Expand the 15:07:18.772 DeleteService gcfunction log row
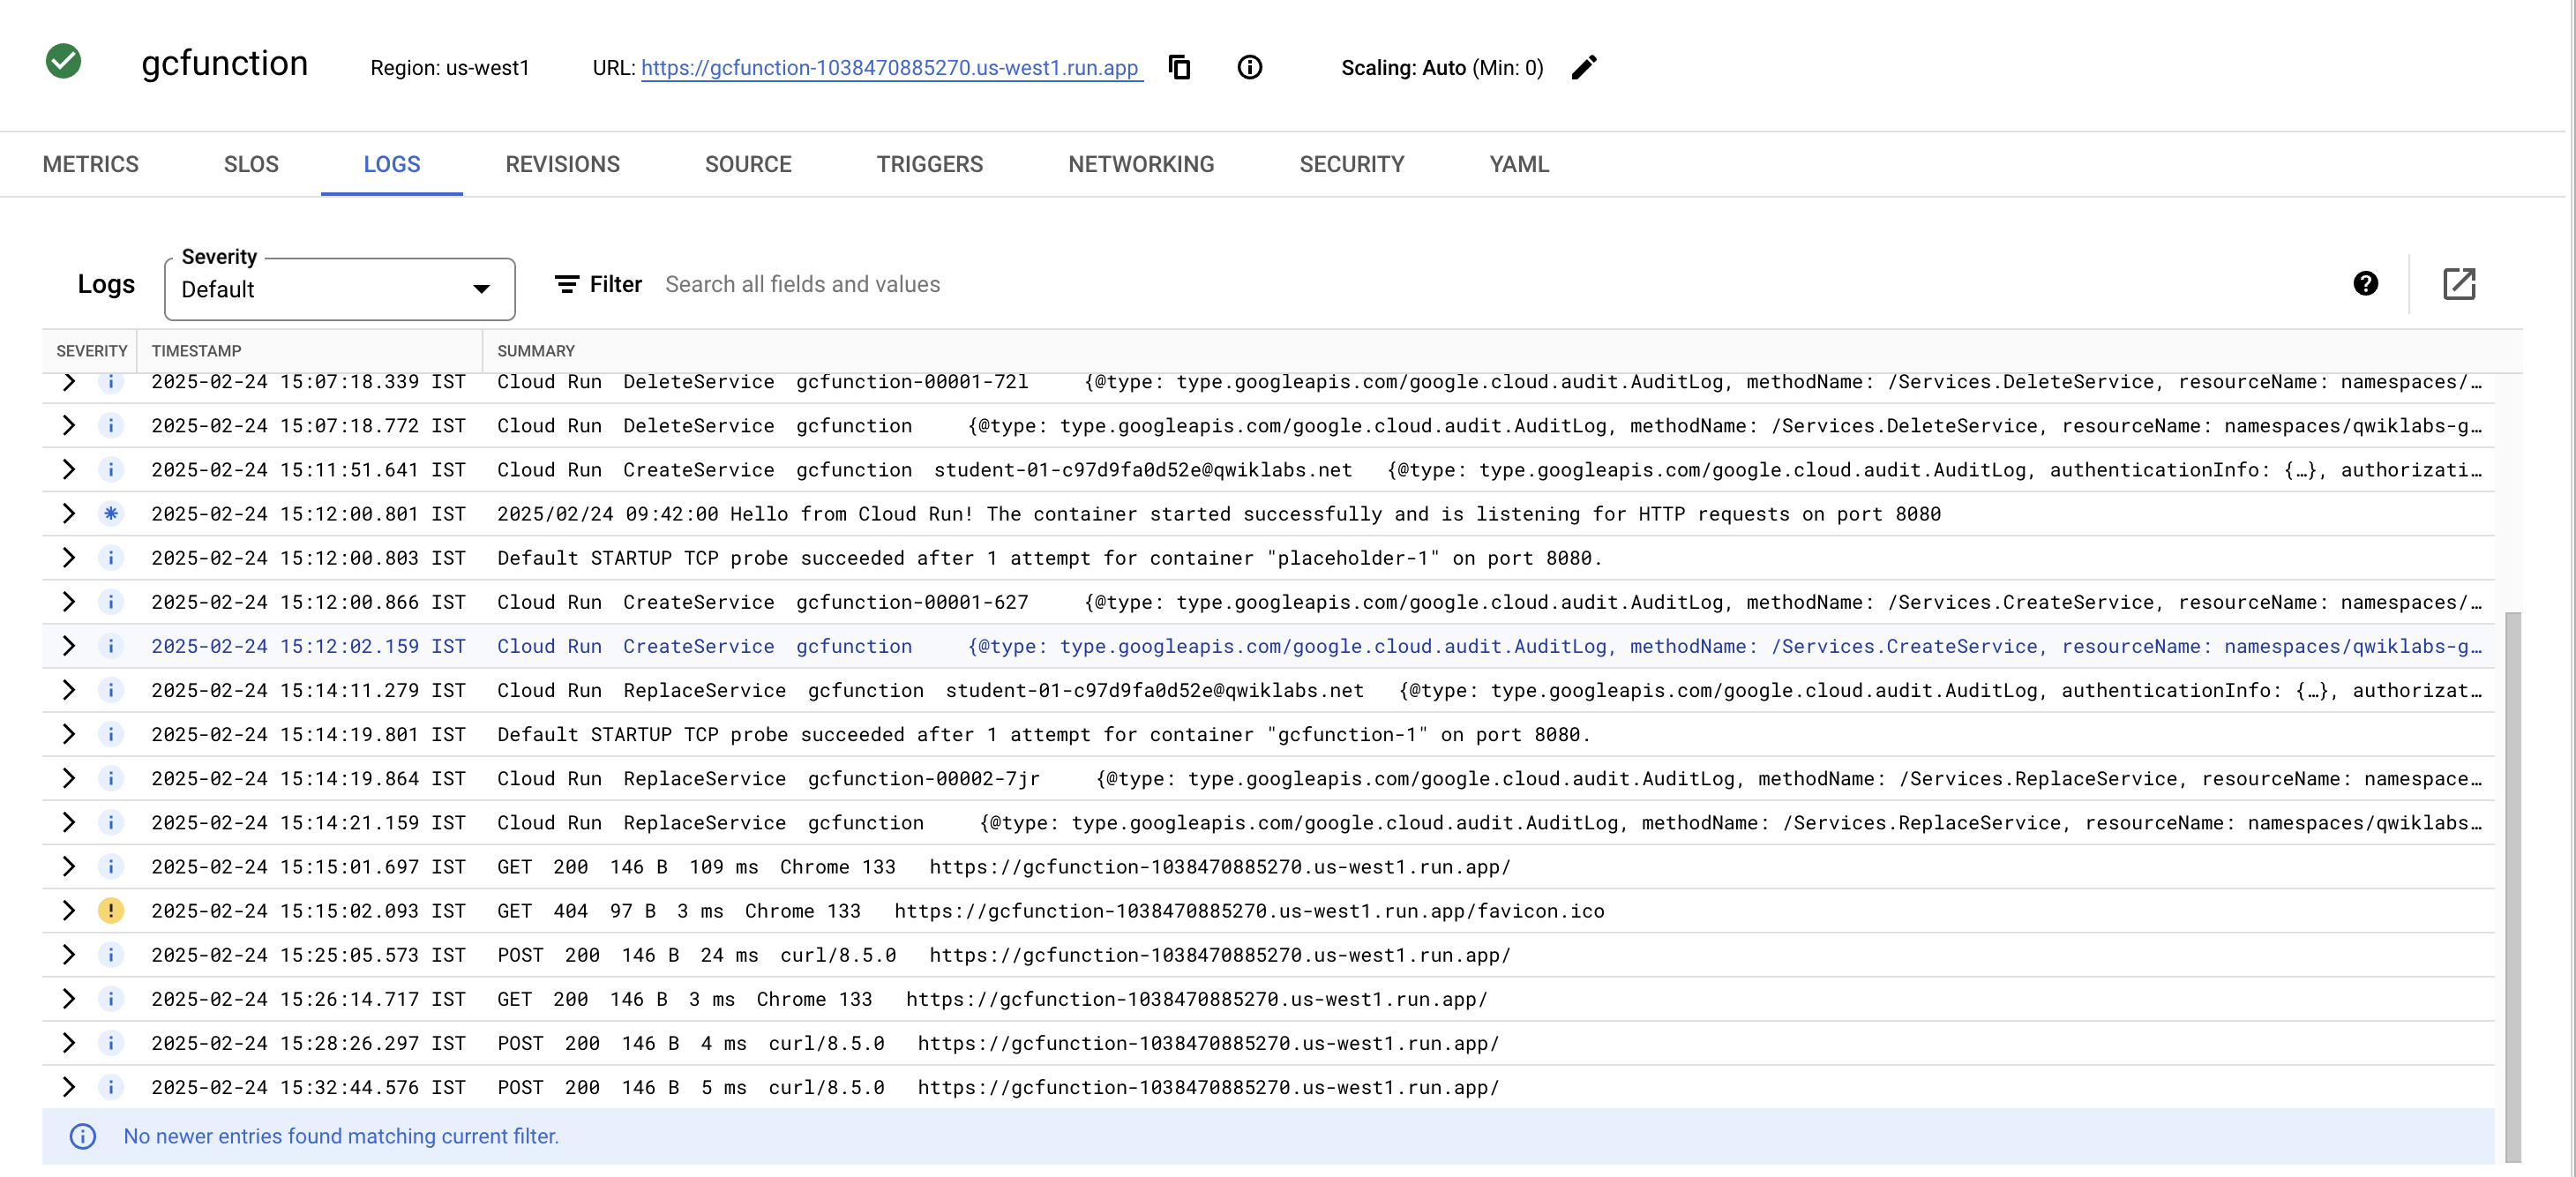 click(x=68, y=426)
